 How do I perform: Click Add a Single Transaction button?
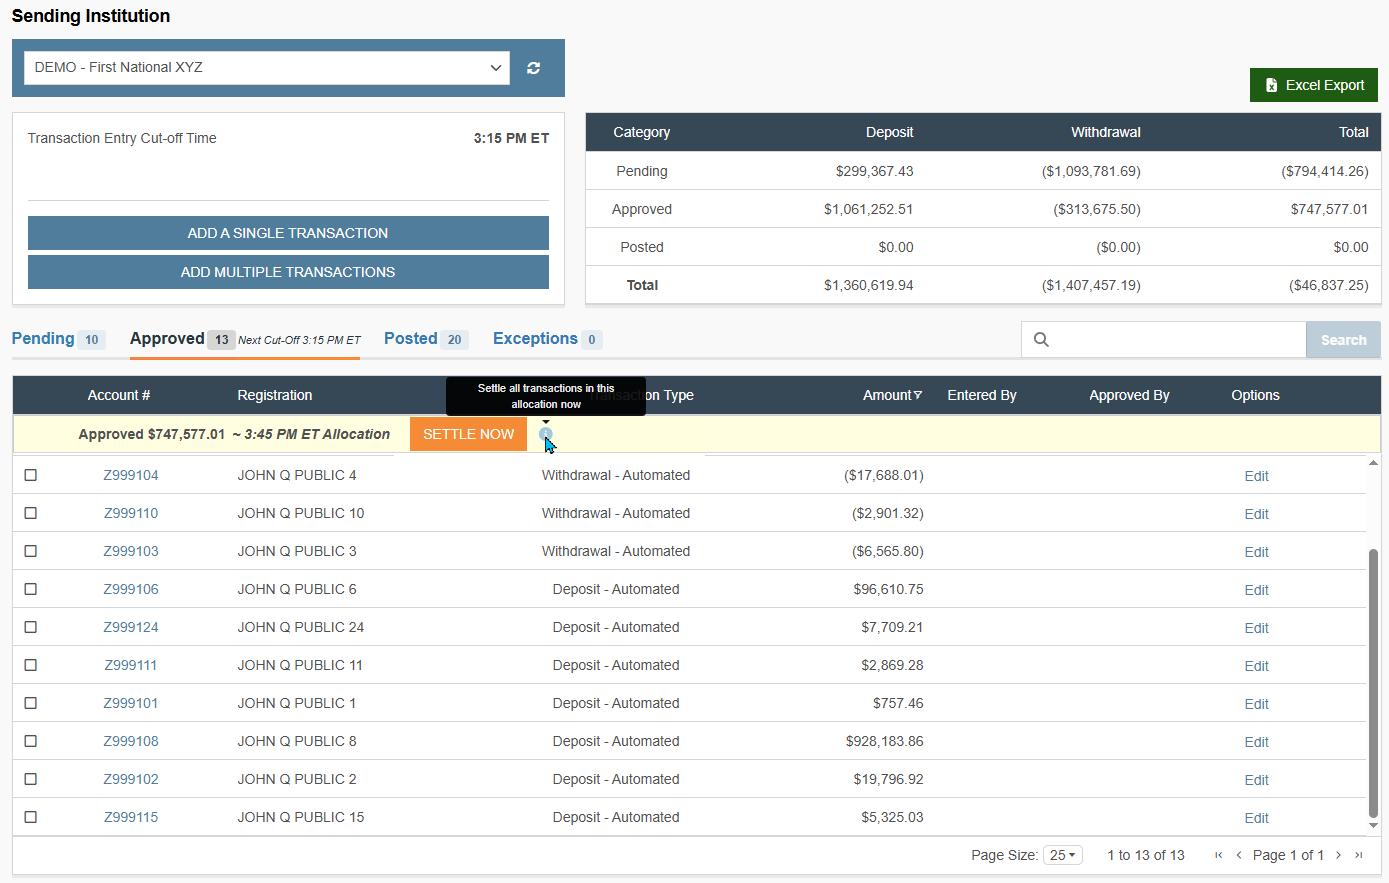(x=288, y=233)
